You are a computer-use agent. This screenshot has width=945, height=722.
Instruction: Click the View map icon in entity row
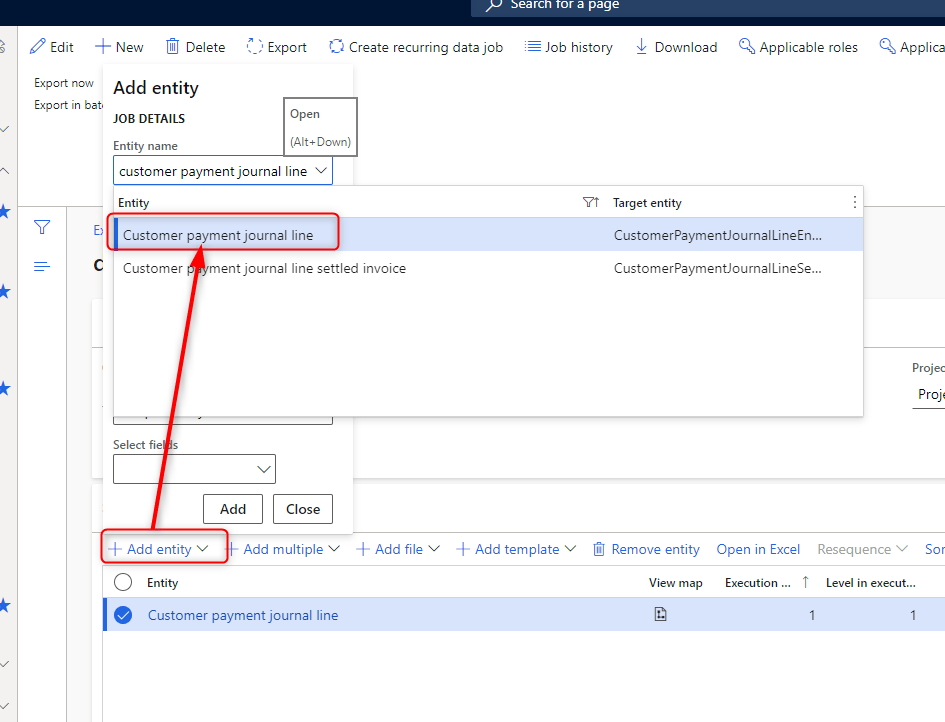coord(660,615)
